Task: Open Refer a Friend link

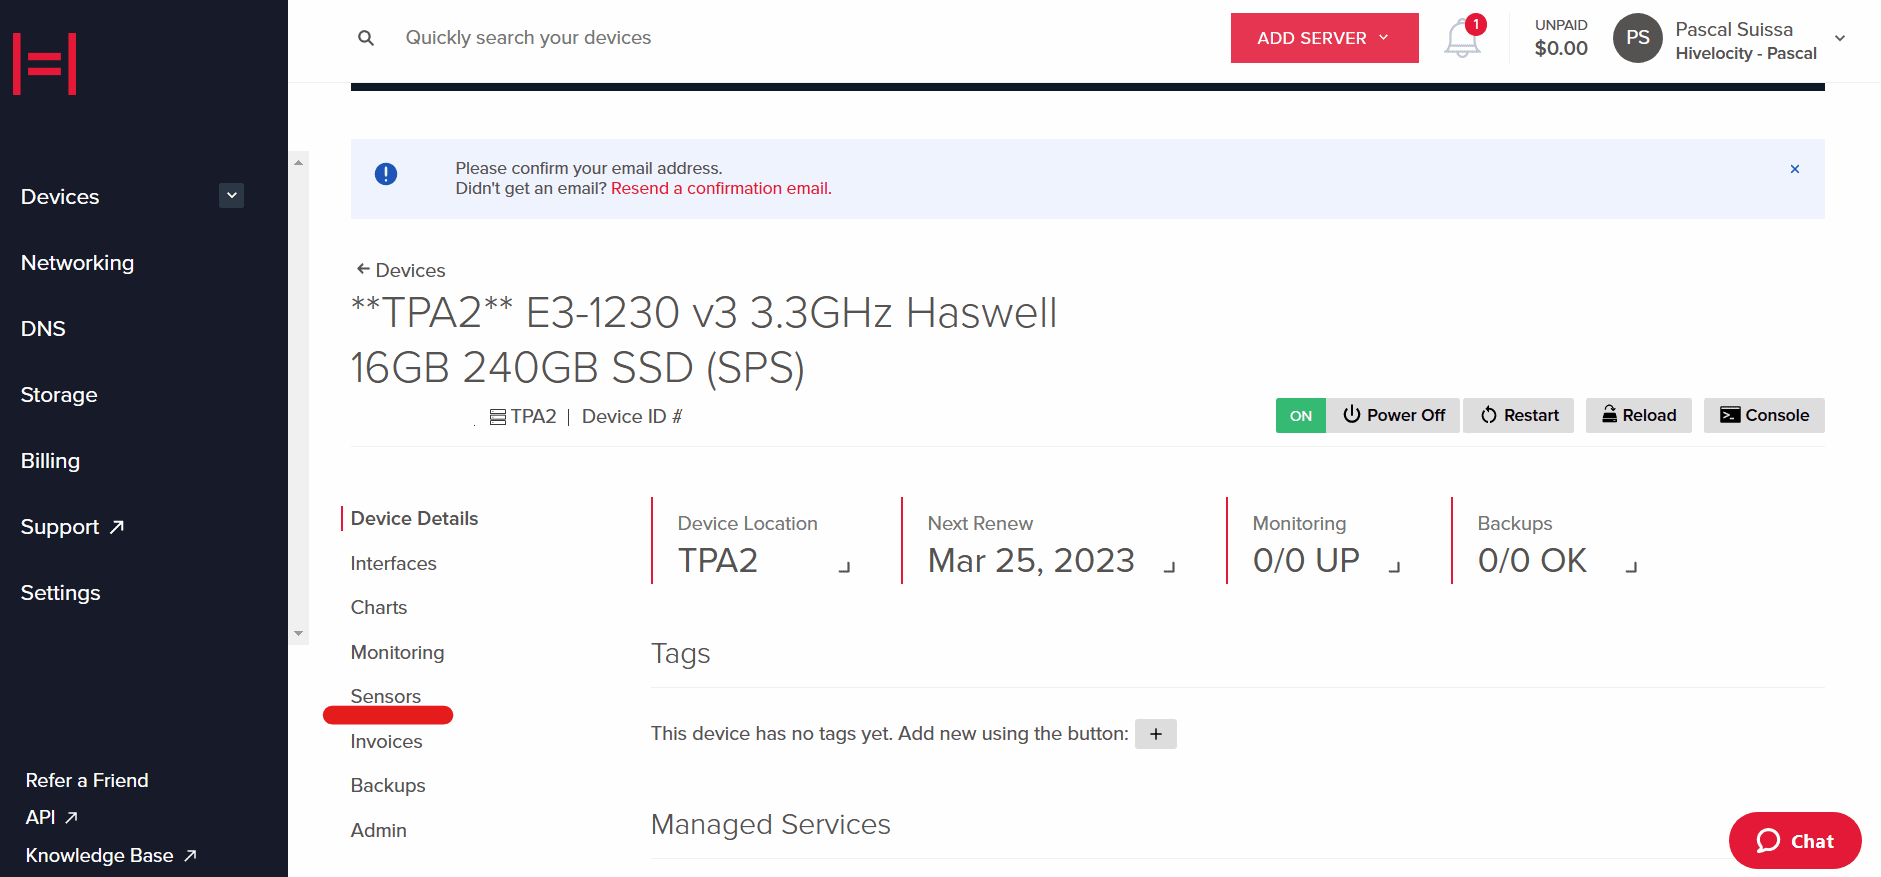Action: click(87, 780)
